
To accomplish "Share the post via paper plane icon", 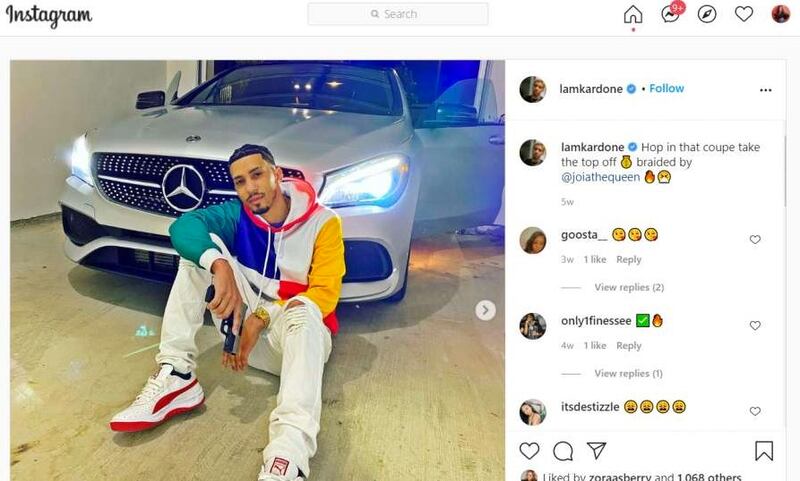I will (x=596, y=450).
